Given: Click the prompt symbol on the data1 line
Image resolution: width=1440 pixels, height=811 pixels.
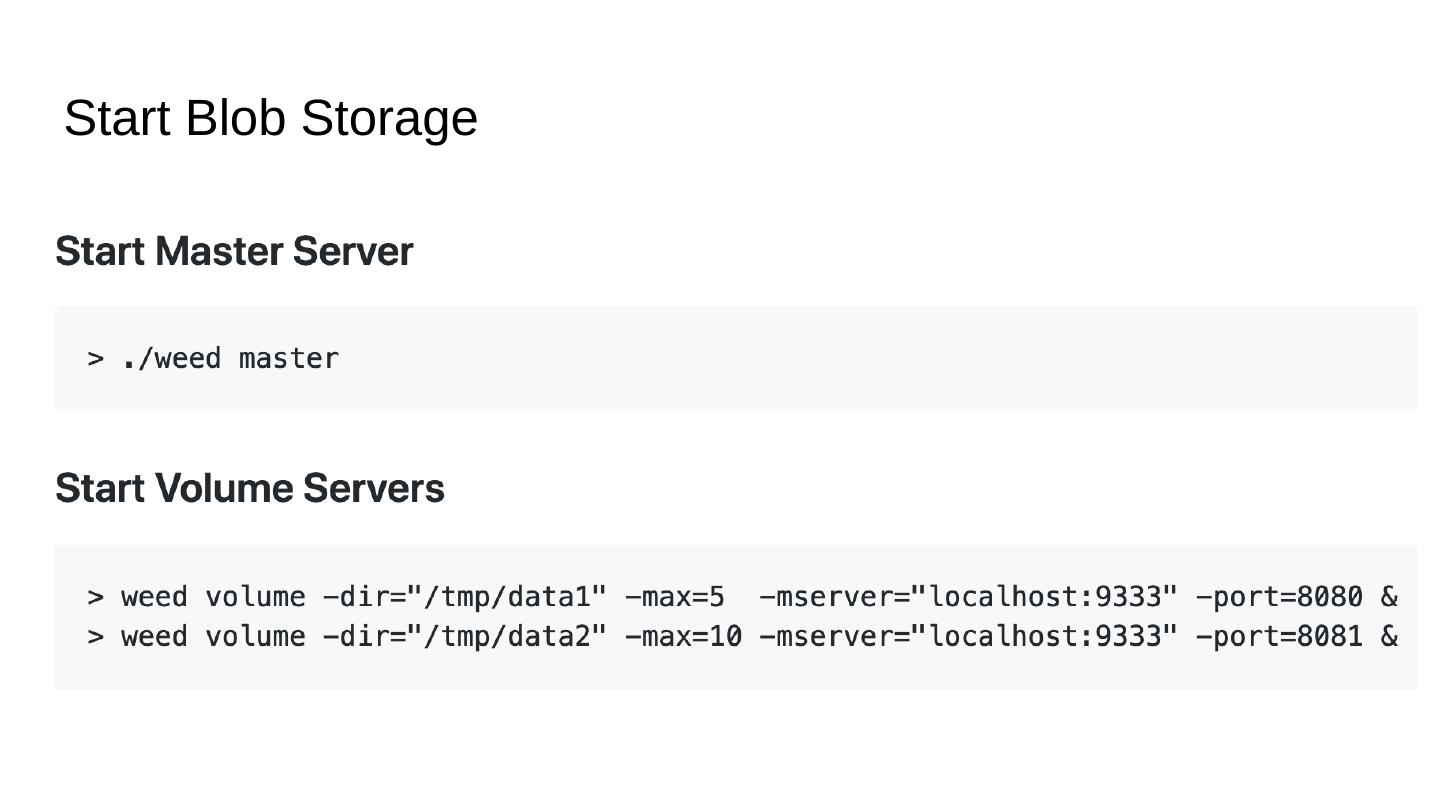Looking at the screenshot, I should pyautogui.click(x=96, y=597).
